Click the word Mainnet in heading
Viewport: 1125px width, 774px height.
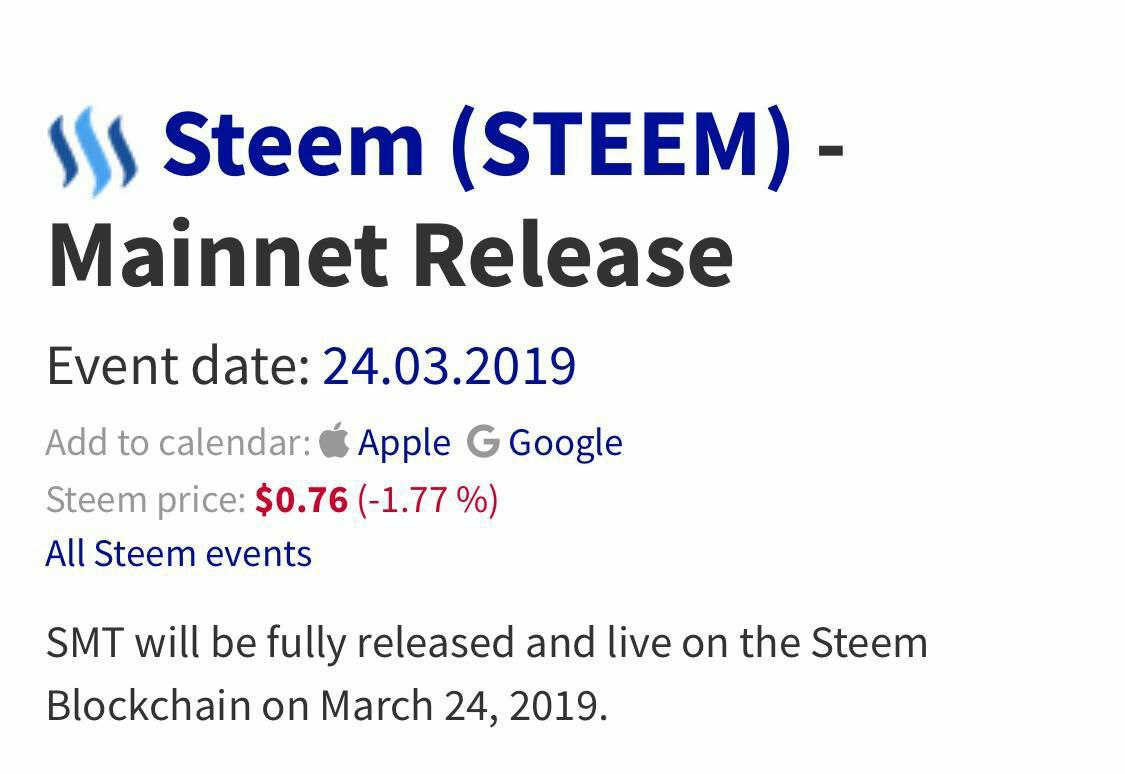(x=218, y=256)
